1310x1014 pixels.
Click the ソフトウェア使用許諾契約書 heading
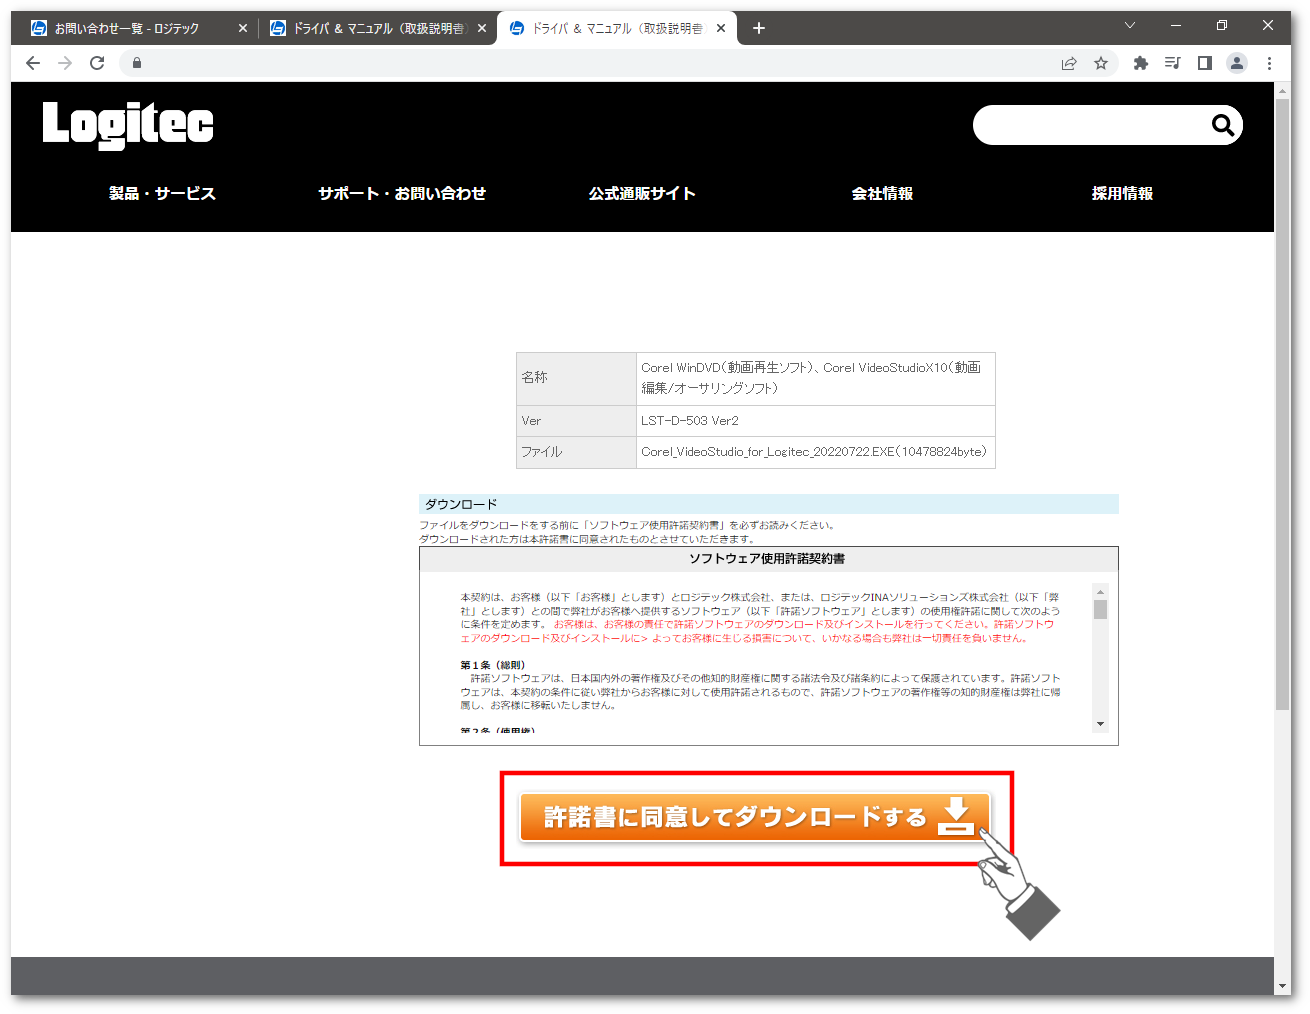767,559
